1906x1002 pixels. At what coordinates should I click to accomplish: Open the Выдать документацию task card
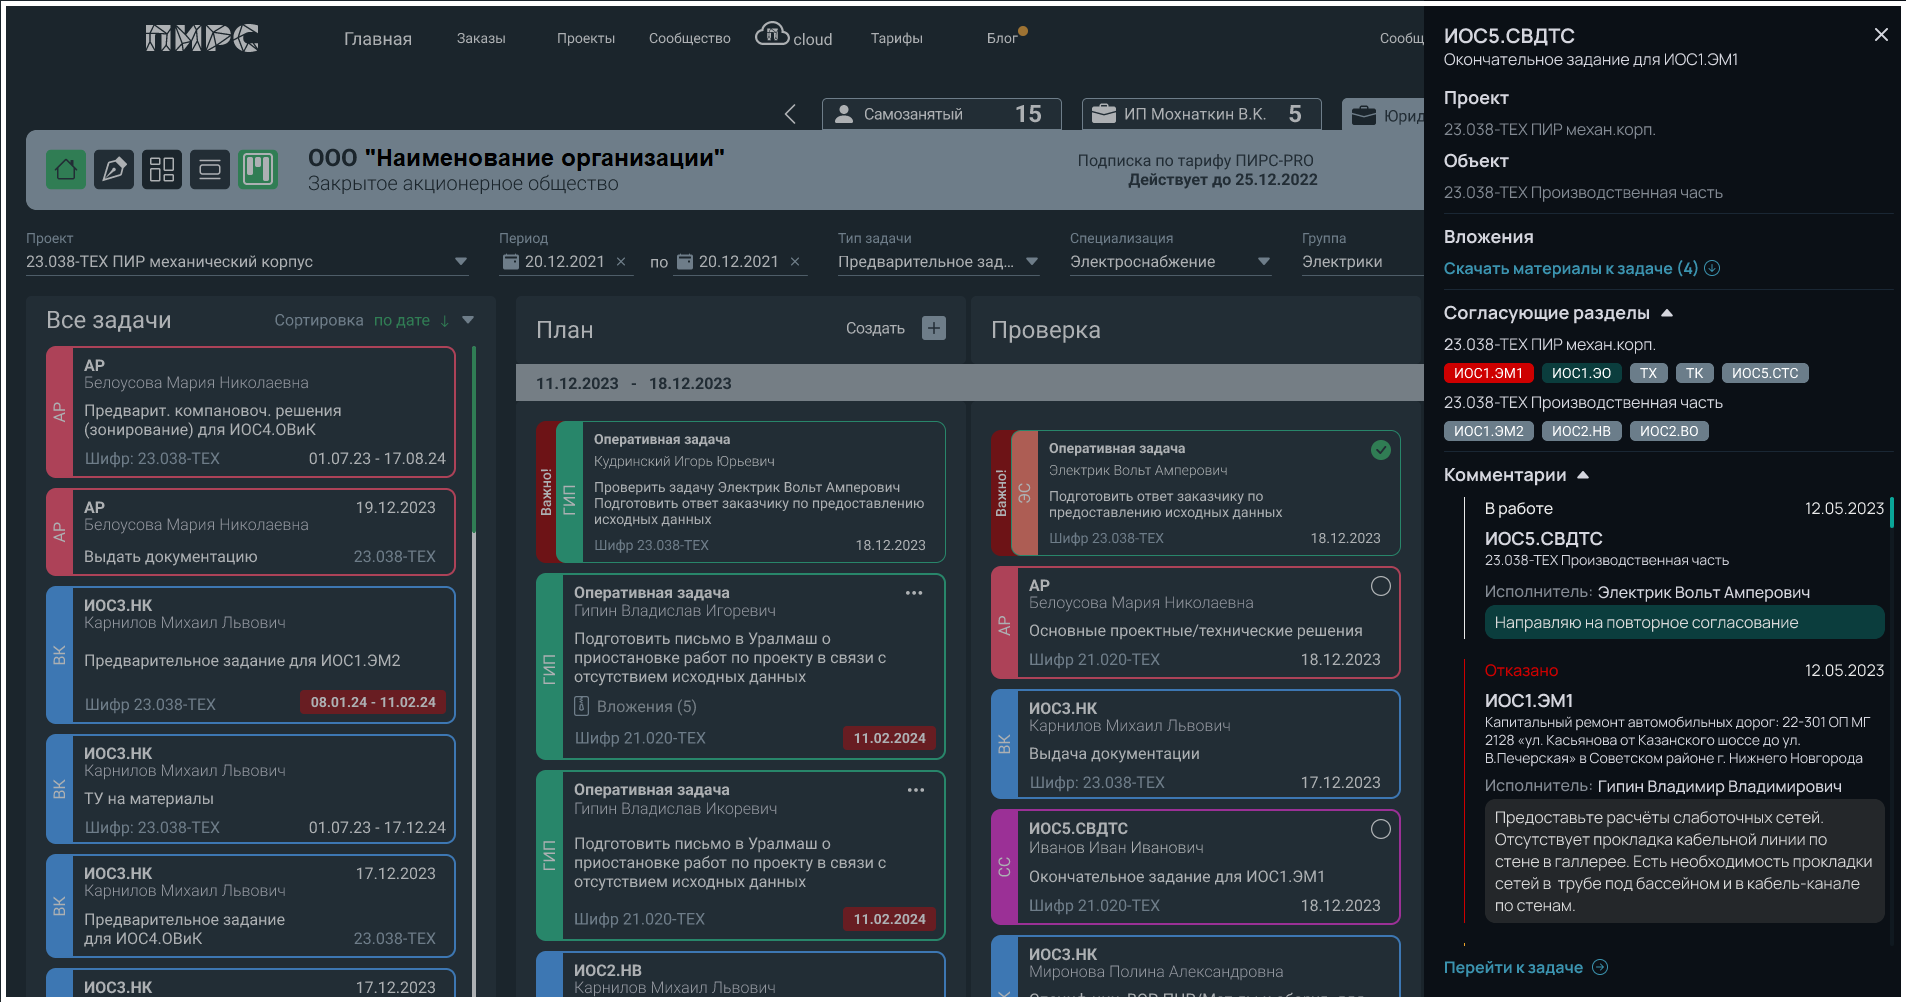[251, 532]
